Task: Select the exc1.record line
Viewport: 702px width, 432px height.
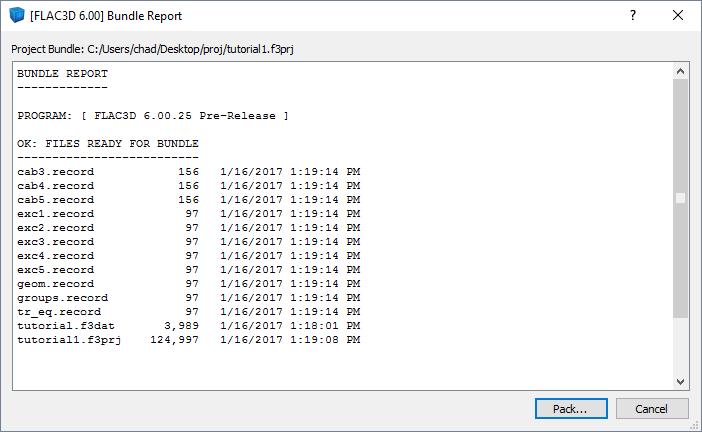Action: tap(189, 214)
